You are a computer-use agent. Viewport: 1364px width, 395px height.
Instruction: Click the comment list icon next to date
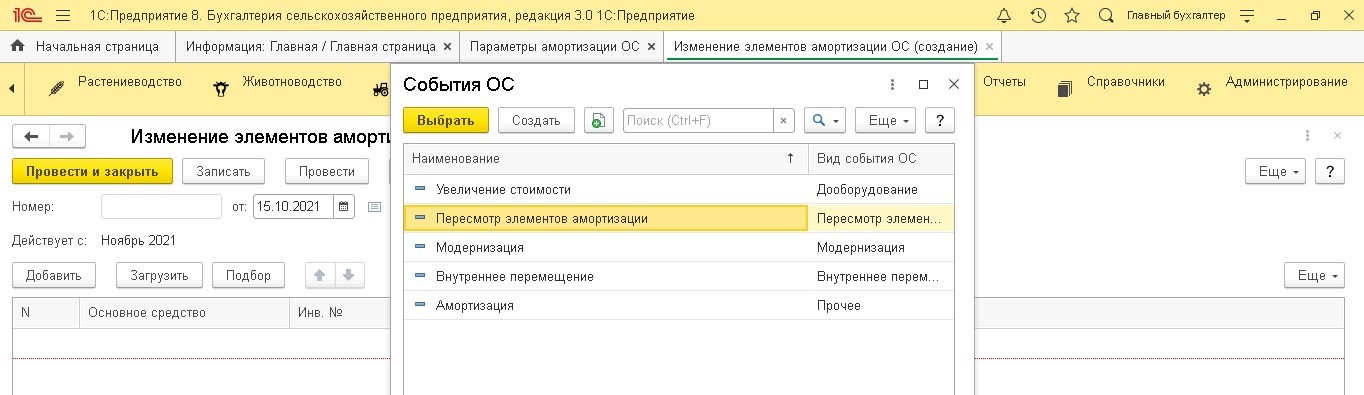click(375, 207)
